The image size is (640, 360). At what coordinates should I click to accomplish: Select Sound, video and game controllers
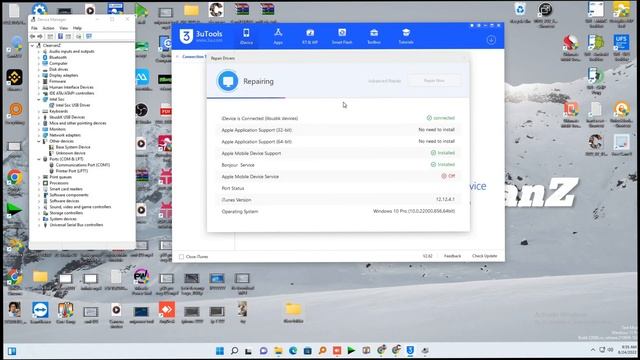coord(80,207)
